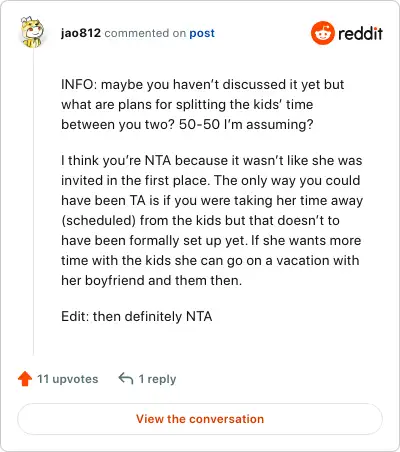
Task: Click the vertical comment thread line
Action: pos(33,202)
